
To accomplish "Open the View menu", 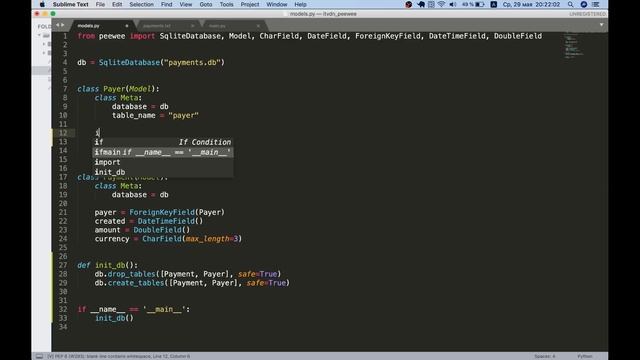I will pos(186,4).
